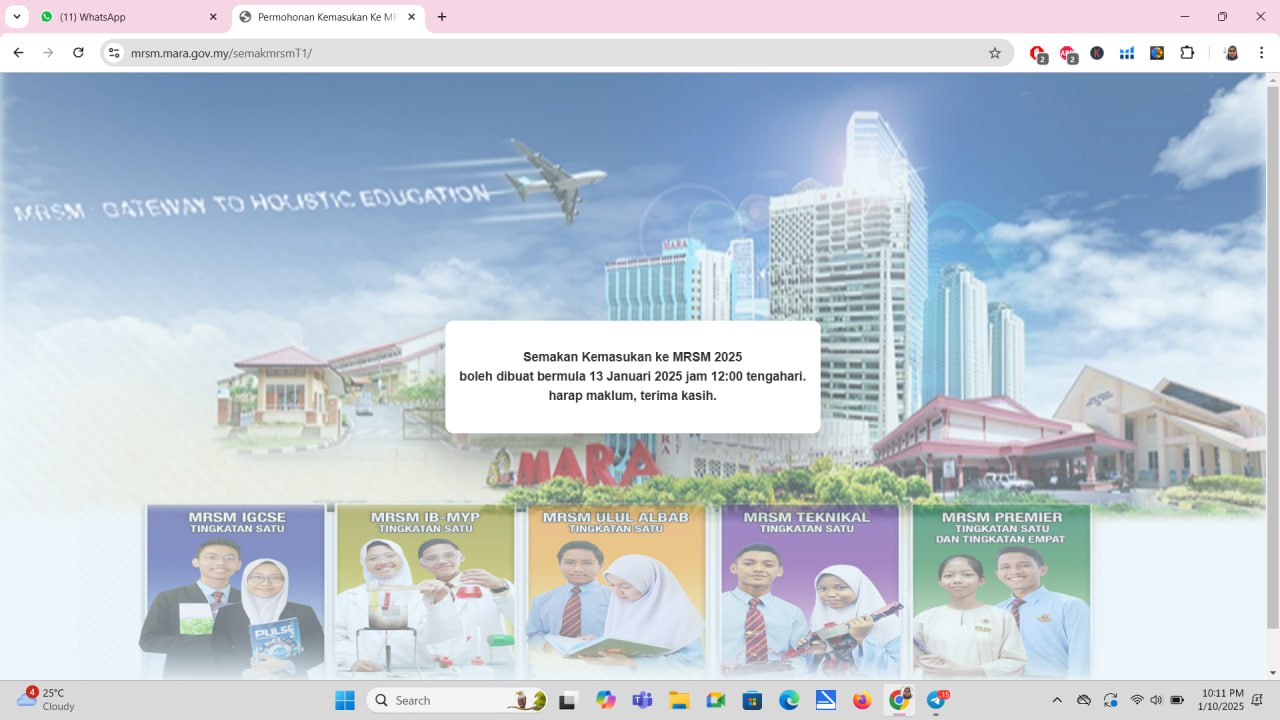
Task: Open Telegram from the taskbar
Action: tap(936, 700)
